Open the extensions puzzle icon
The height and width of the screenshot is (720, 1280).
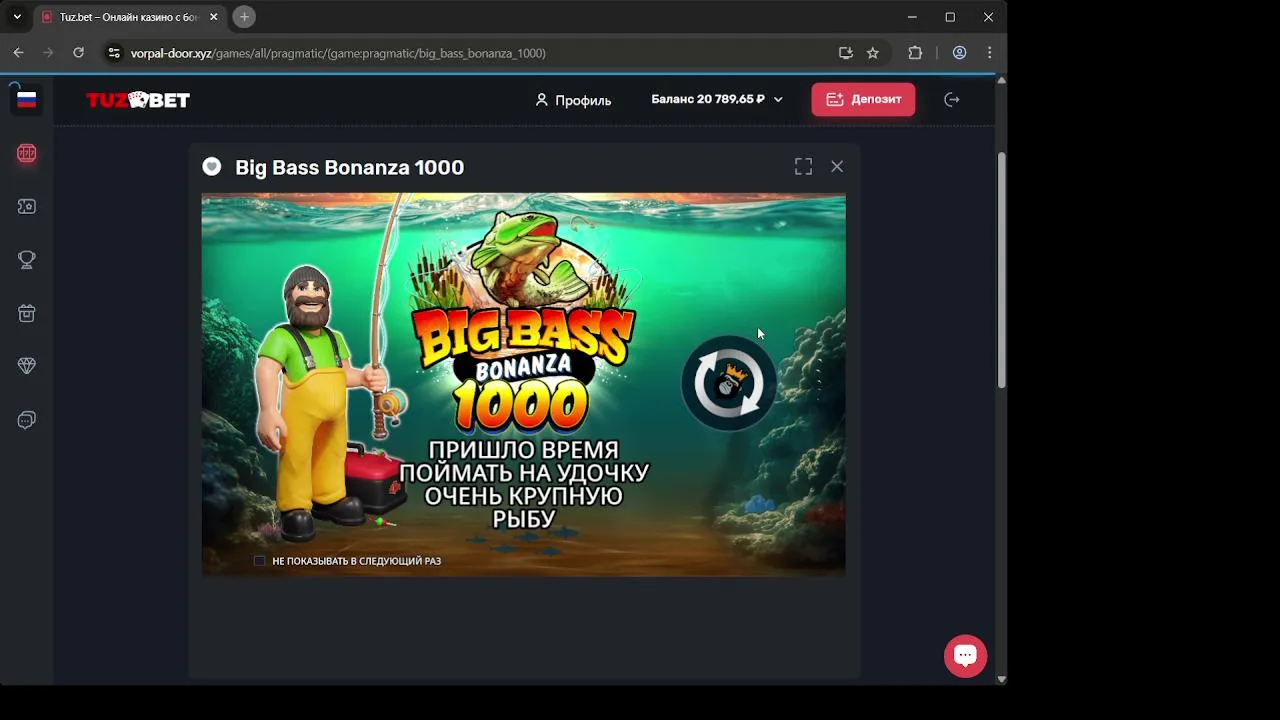coord(915,53)
